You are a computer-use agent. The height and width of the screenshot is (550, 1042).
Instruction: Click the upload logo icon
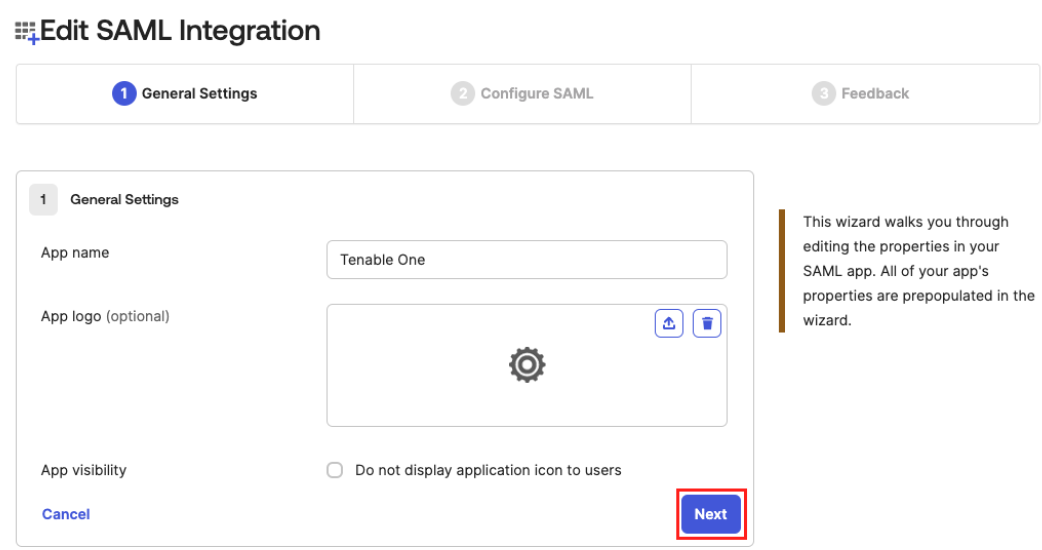tap(669, 323)
